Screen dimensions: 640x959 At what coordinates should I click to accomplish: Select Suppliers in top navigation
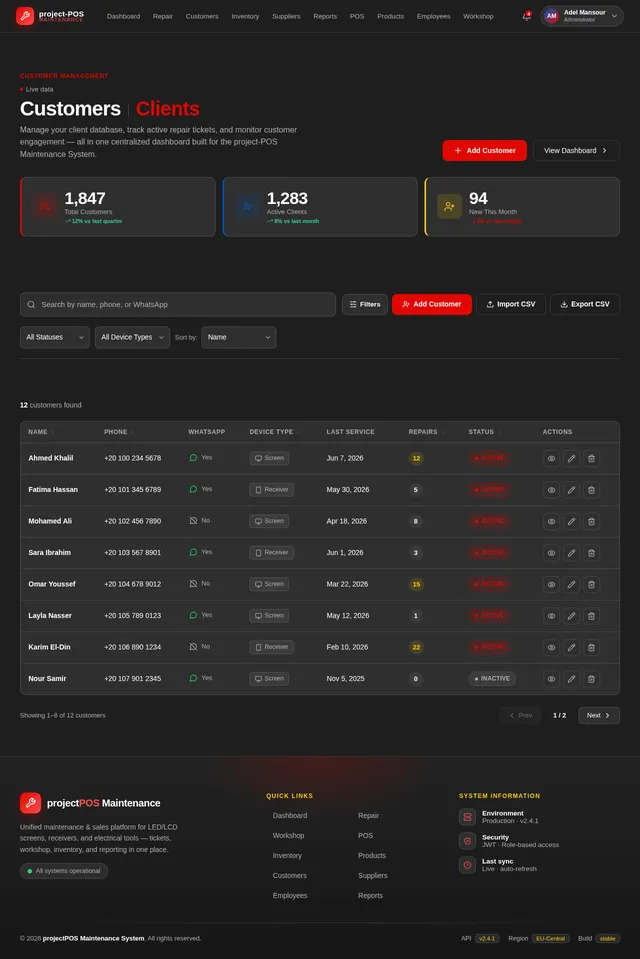[x=286, y=17]
